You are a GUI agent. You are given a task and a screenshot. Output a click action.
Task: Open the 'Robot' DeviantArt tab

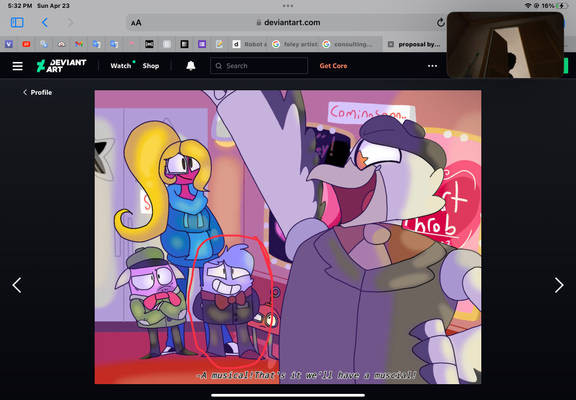(250, 44)
